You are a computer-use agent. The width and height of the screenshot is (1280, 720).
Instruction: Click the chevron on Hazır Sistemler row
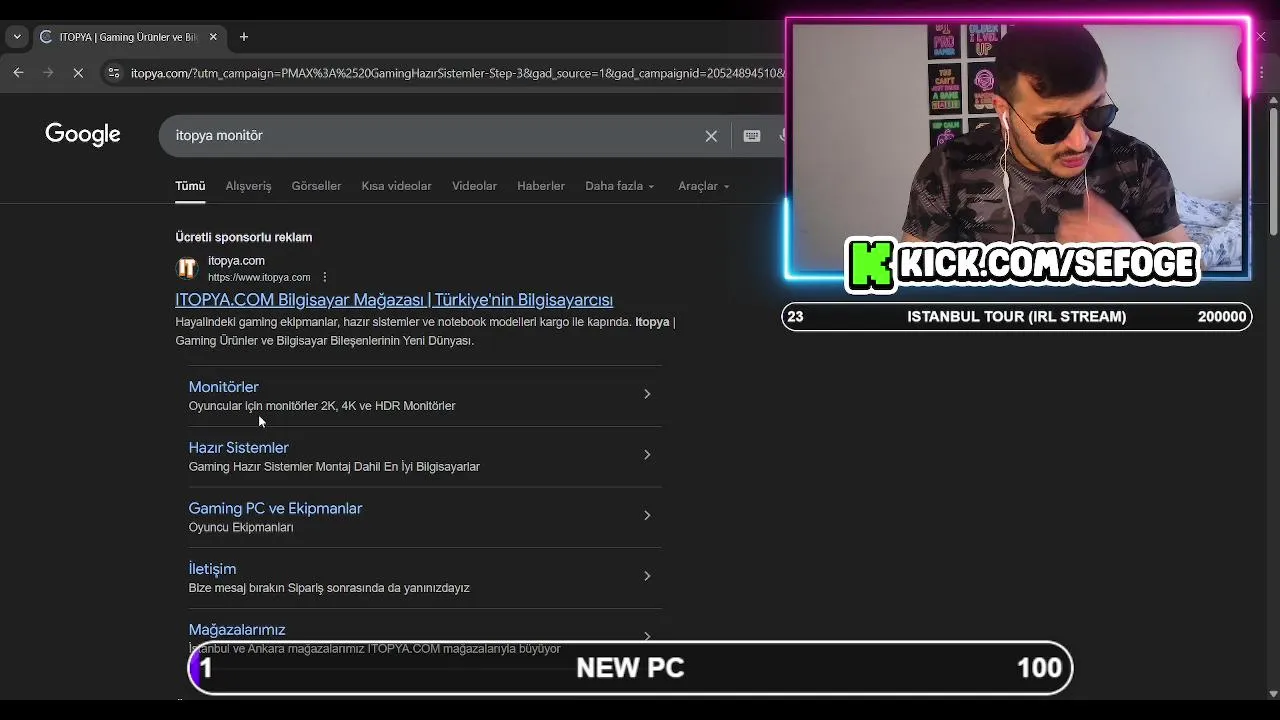point(647,455)
